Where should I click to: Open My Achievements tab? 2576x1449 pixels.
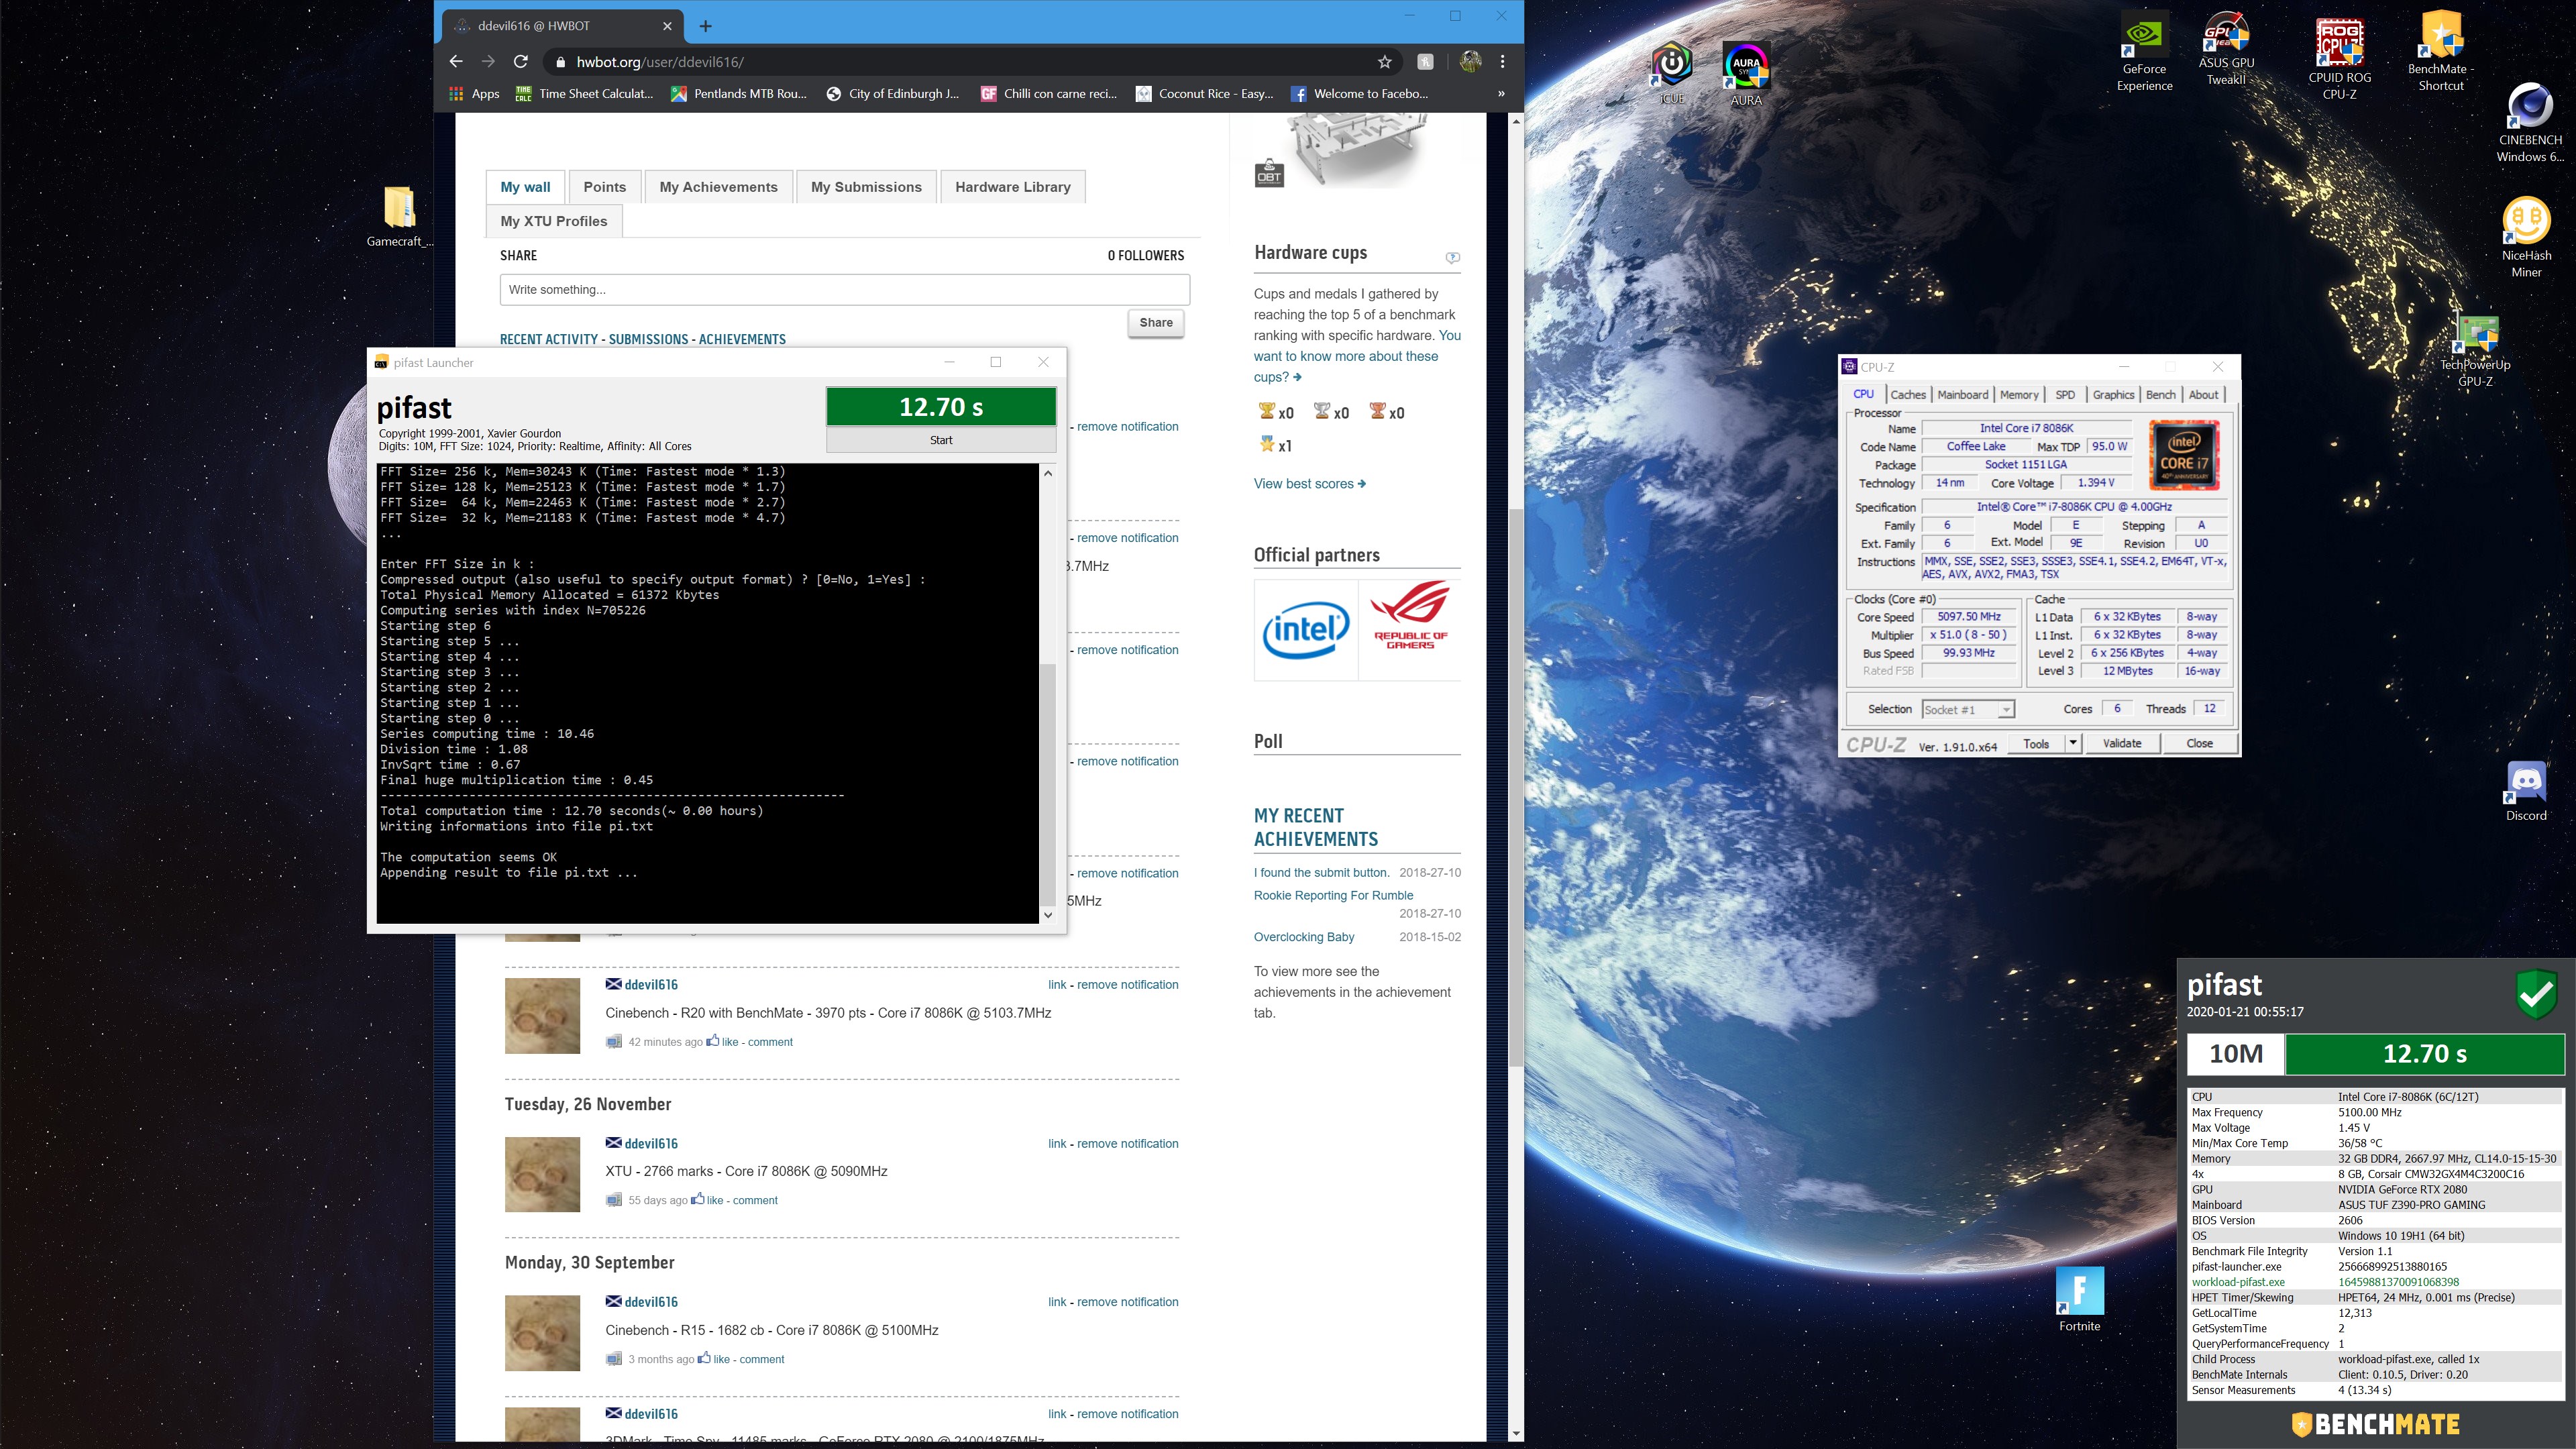point(718,187)
